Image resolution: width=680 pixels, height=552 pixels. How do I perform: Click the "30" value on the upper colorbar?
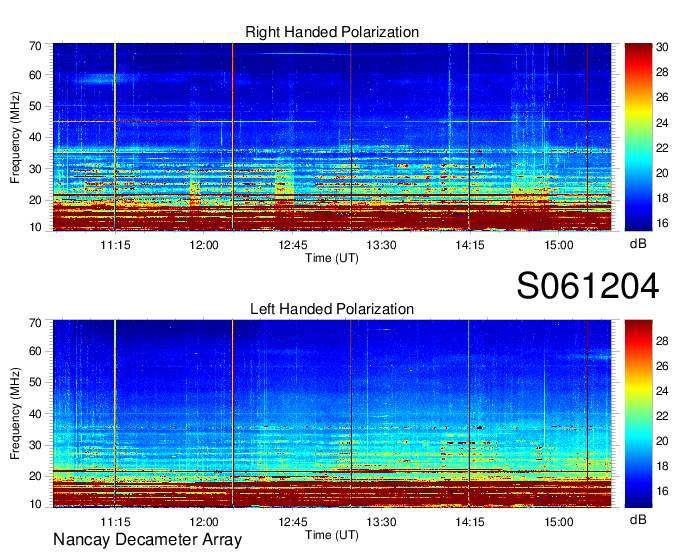click(662, 47)
